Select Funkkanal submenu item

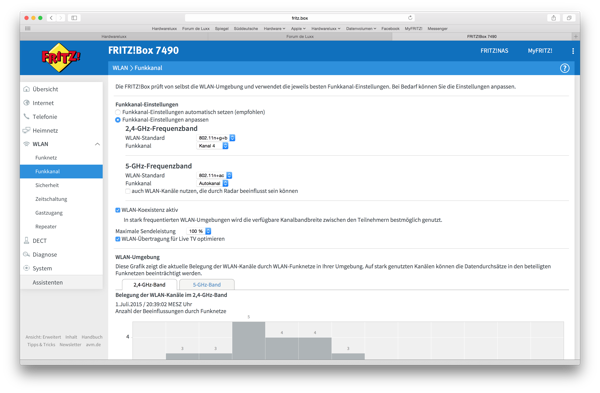[x=62, y=171]
